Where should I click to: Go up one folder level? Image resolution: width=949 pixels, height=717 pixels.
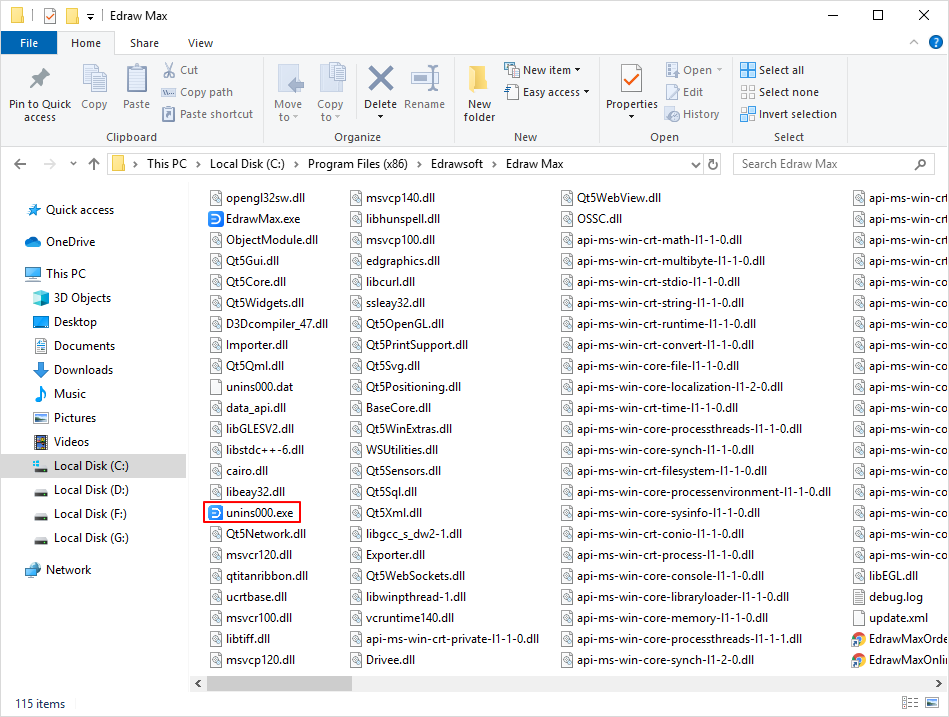click(94, 164)
